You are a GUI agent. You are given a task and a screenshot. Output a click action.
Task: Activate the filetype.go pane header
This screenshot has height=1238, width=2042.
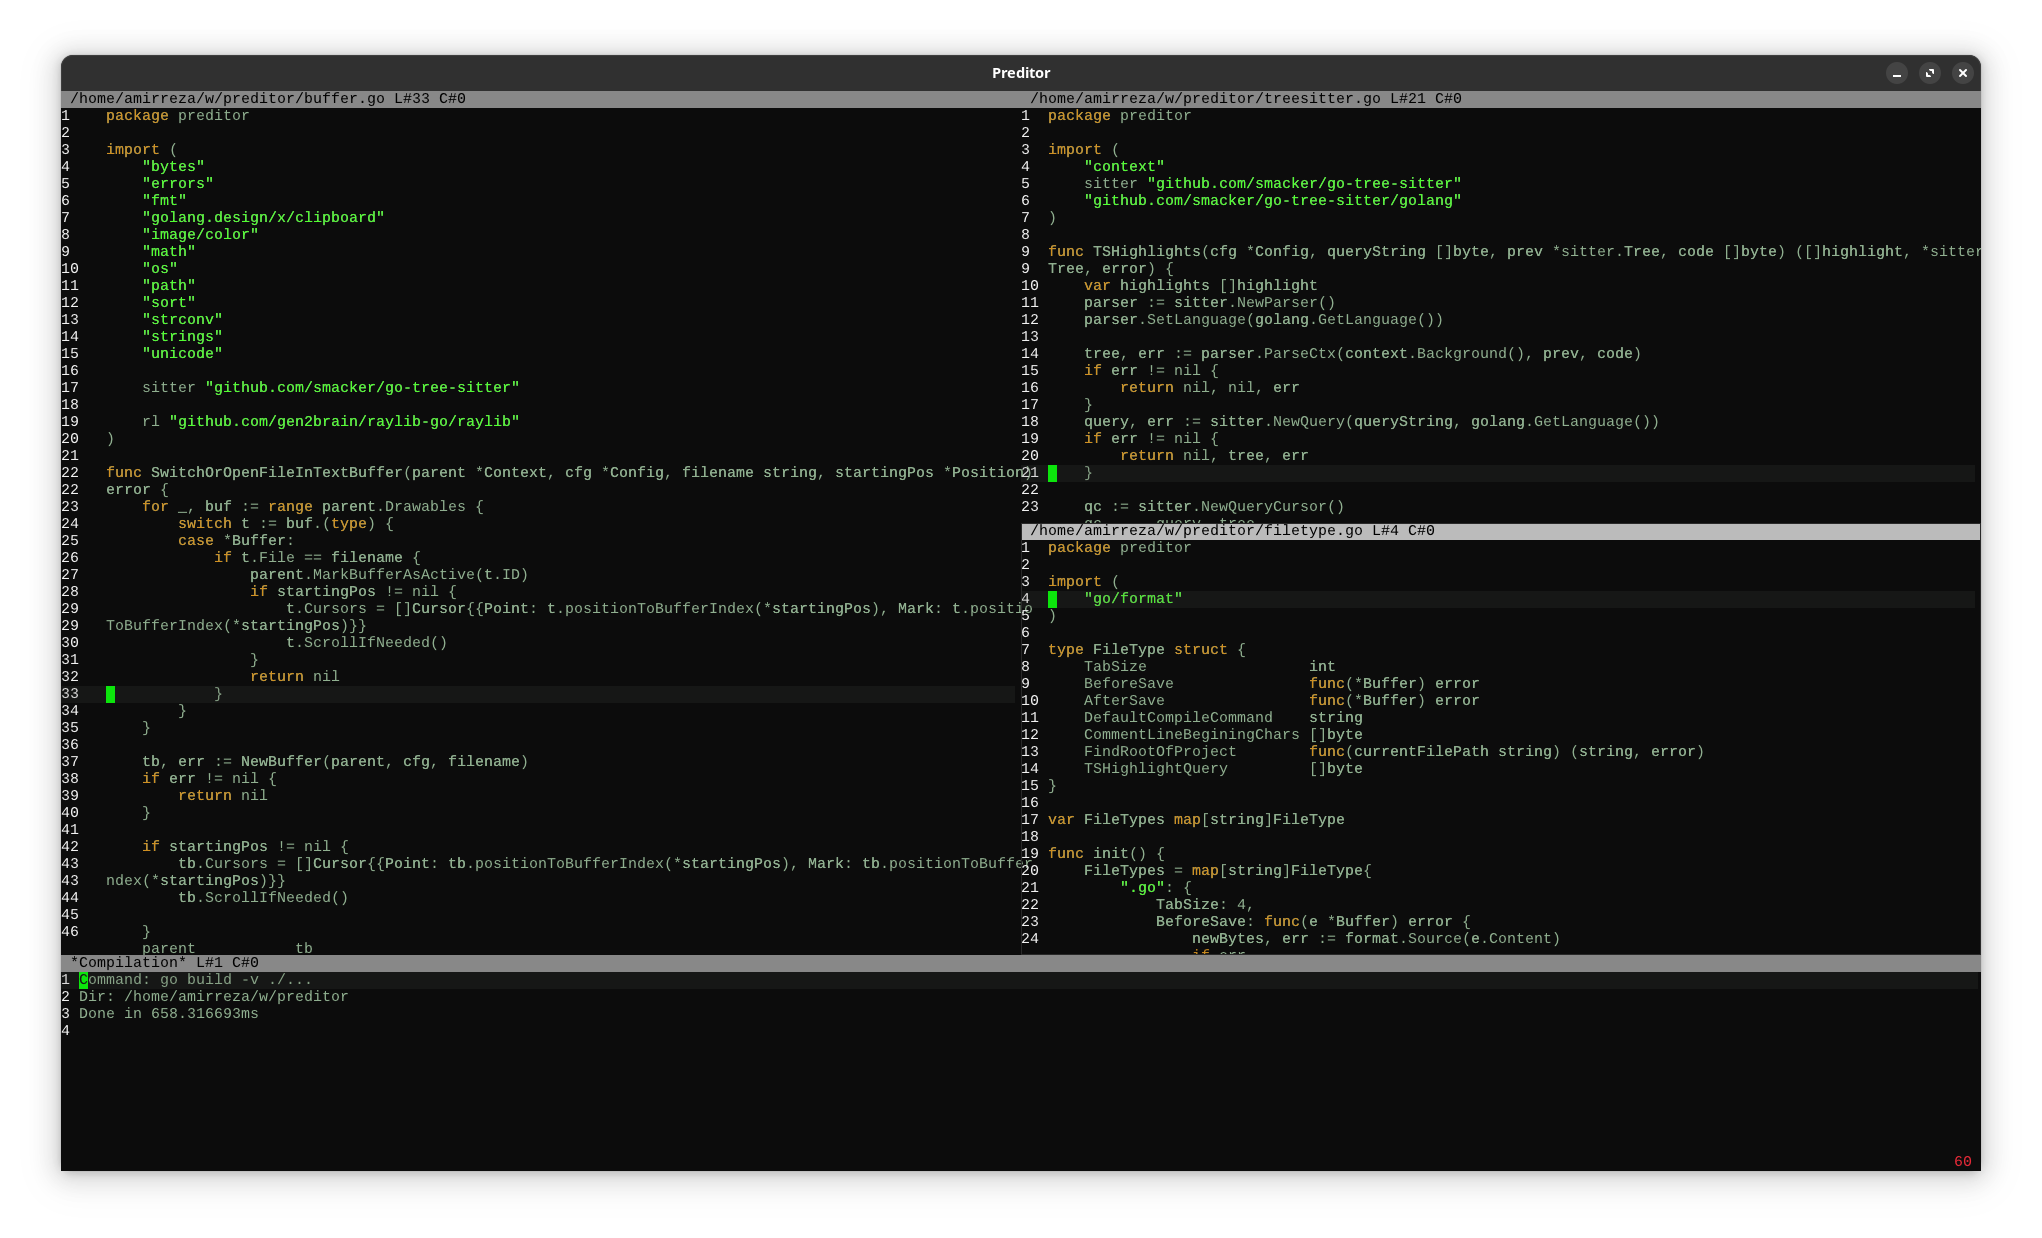[x=1232, y=531]
